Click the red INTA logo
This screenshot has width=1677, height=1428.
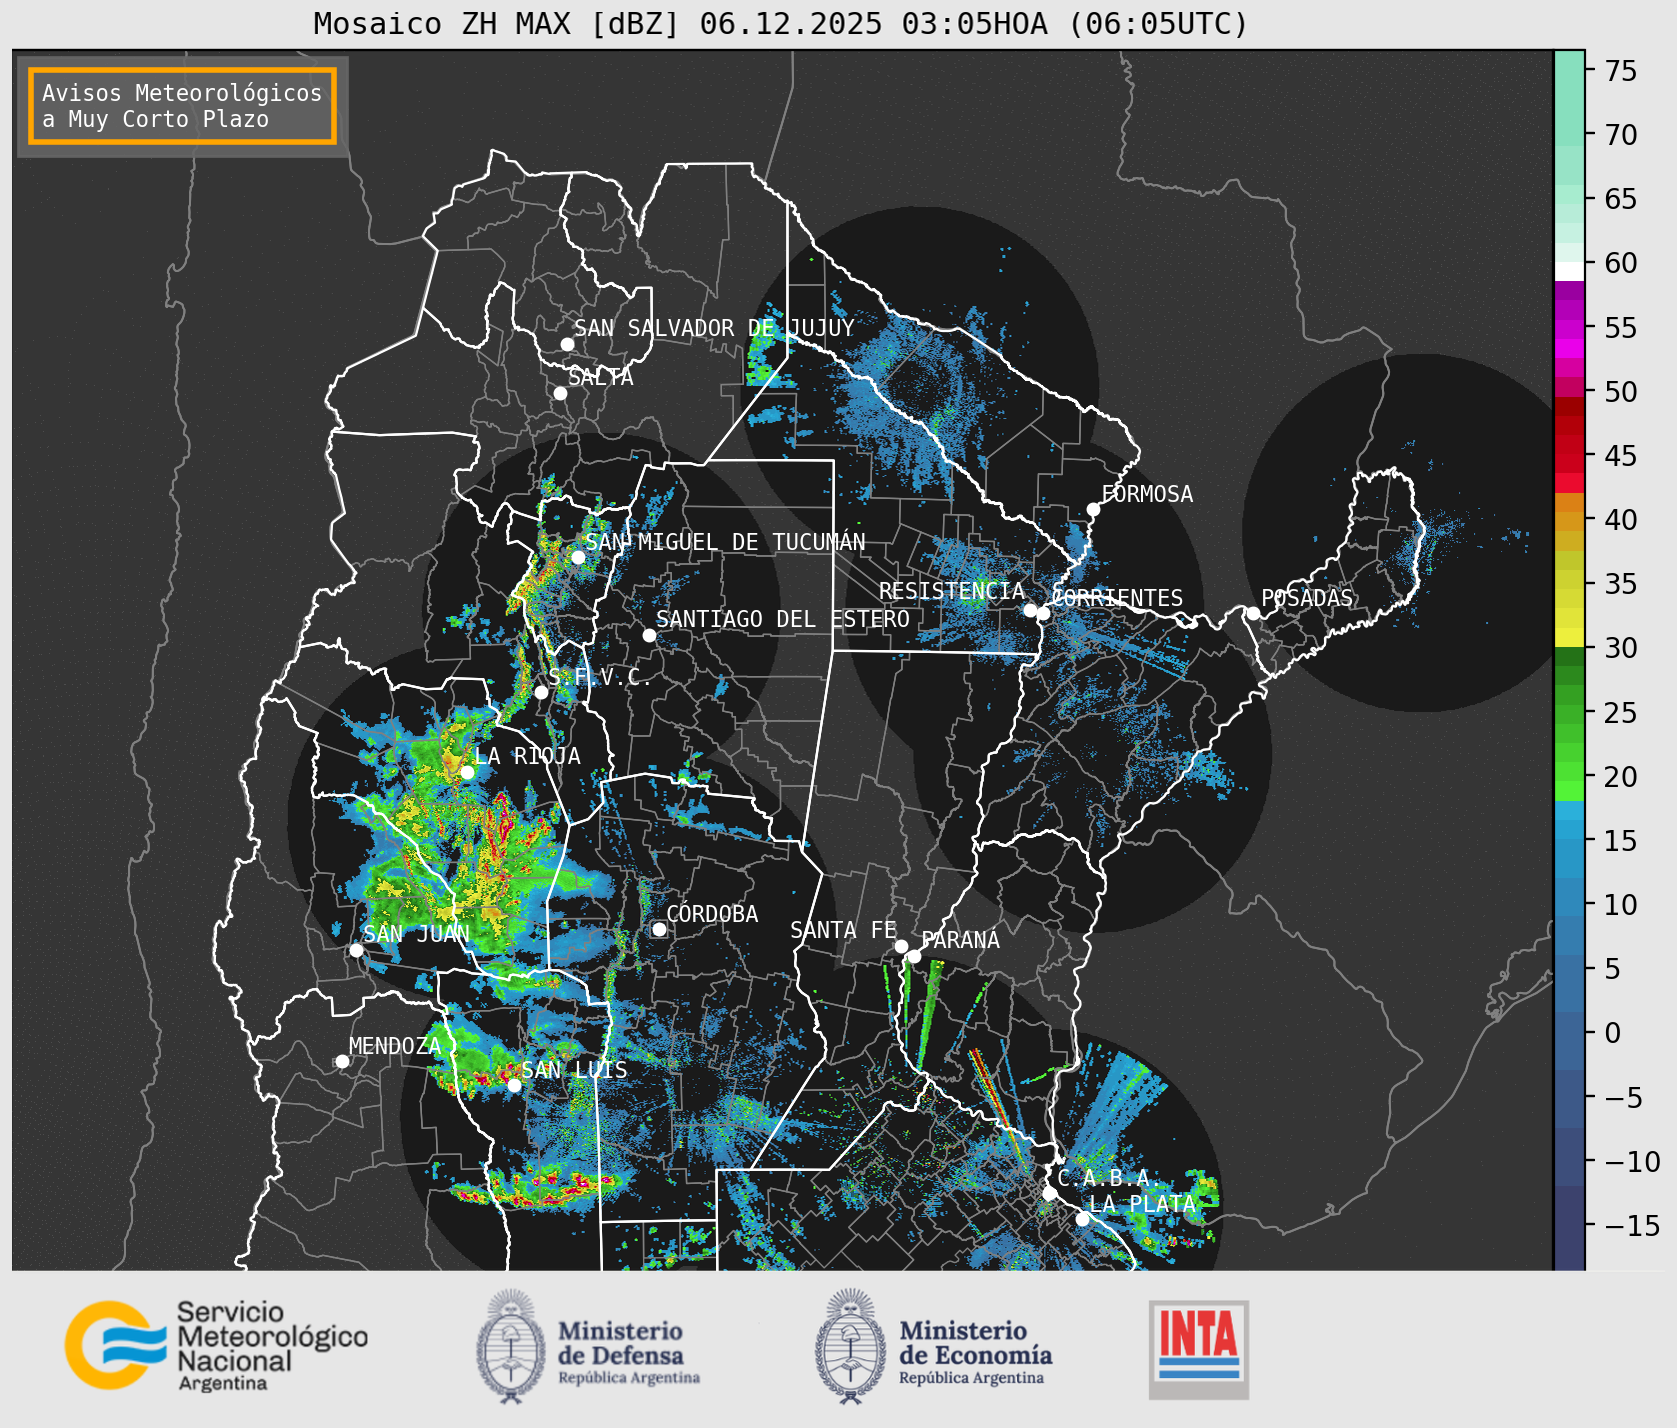1199,1349
